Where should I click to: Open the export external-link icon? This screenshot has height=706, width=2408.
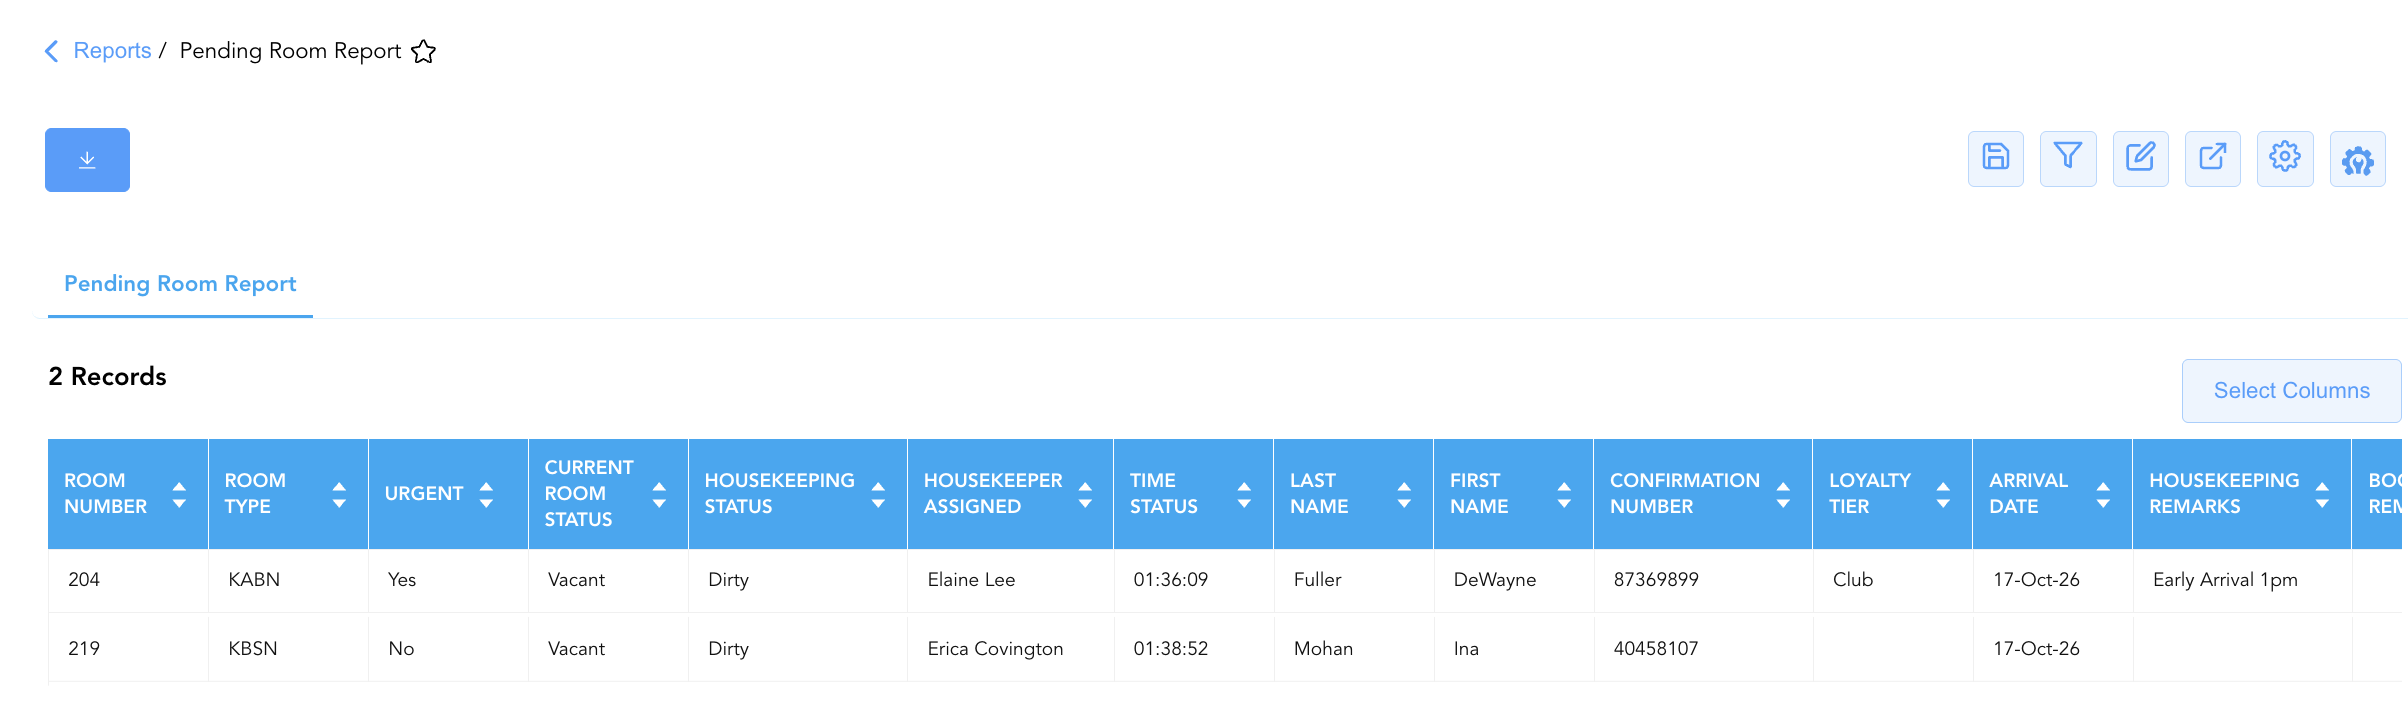(x=2212, y=158)
